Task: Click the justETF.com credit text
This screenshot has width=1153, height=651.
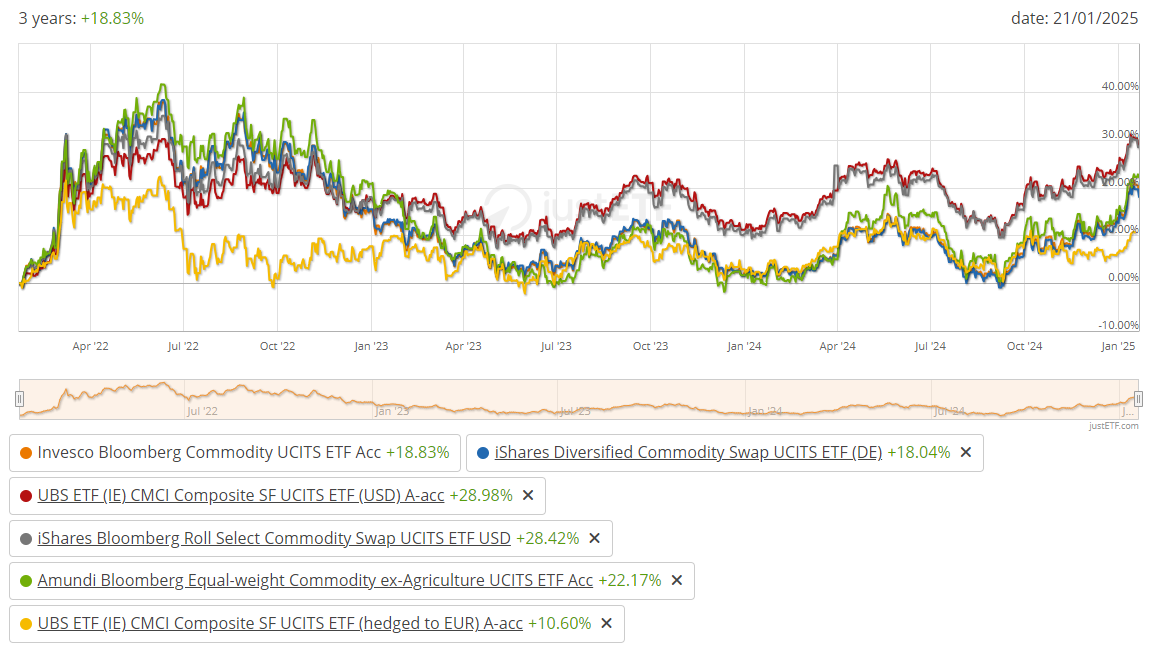Action: pos(1113,426)
